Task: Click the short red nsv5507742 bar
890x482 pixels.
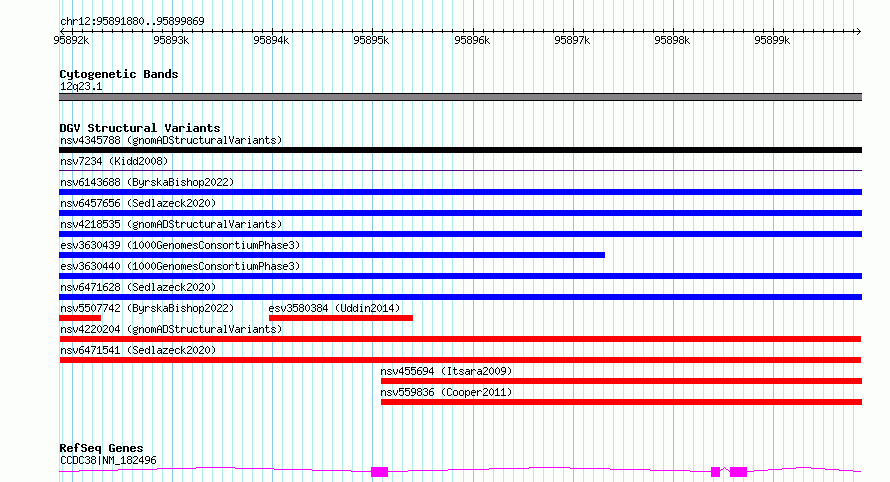Action: (x=80, y=318)
